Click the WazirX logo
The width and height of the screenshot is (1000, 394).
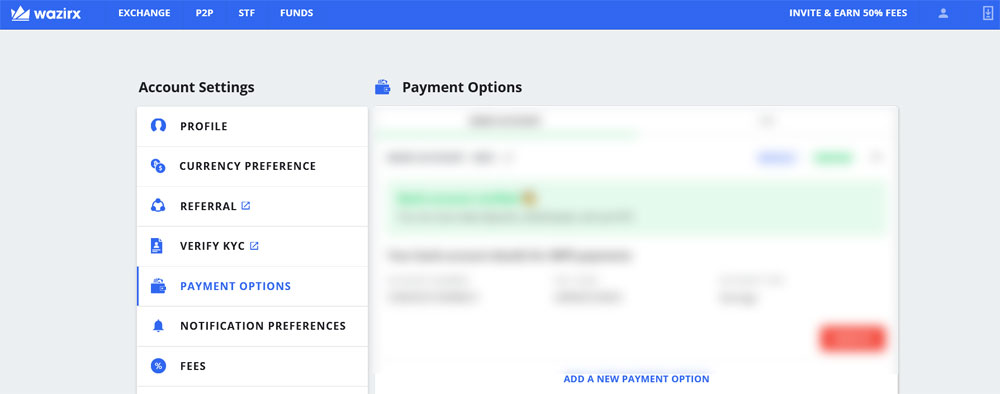46,13
